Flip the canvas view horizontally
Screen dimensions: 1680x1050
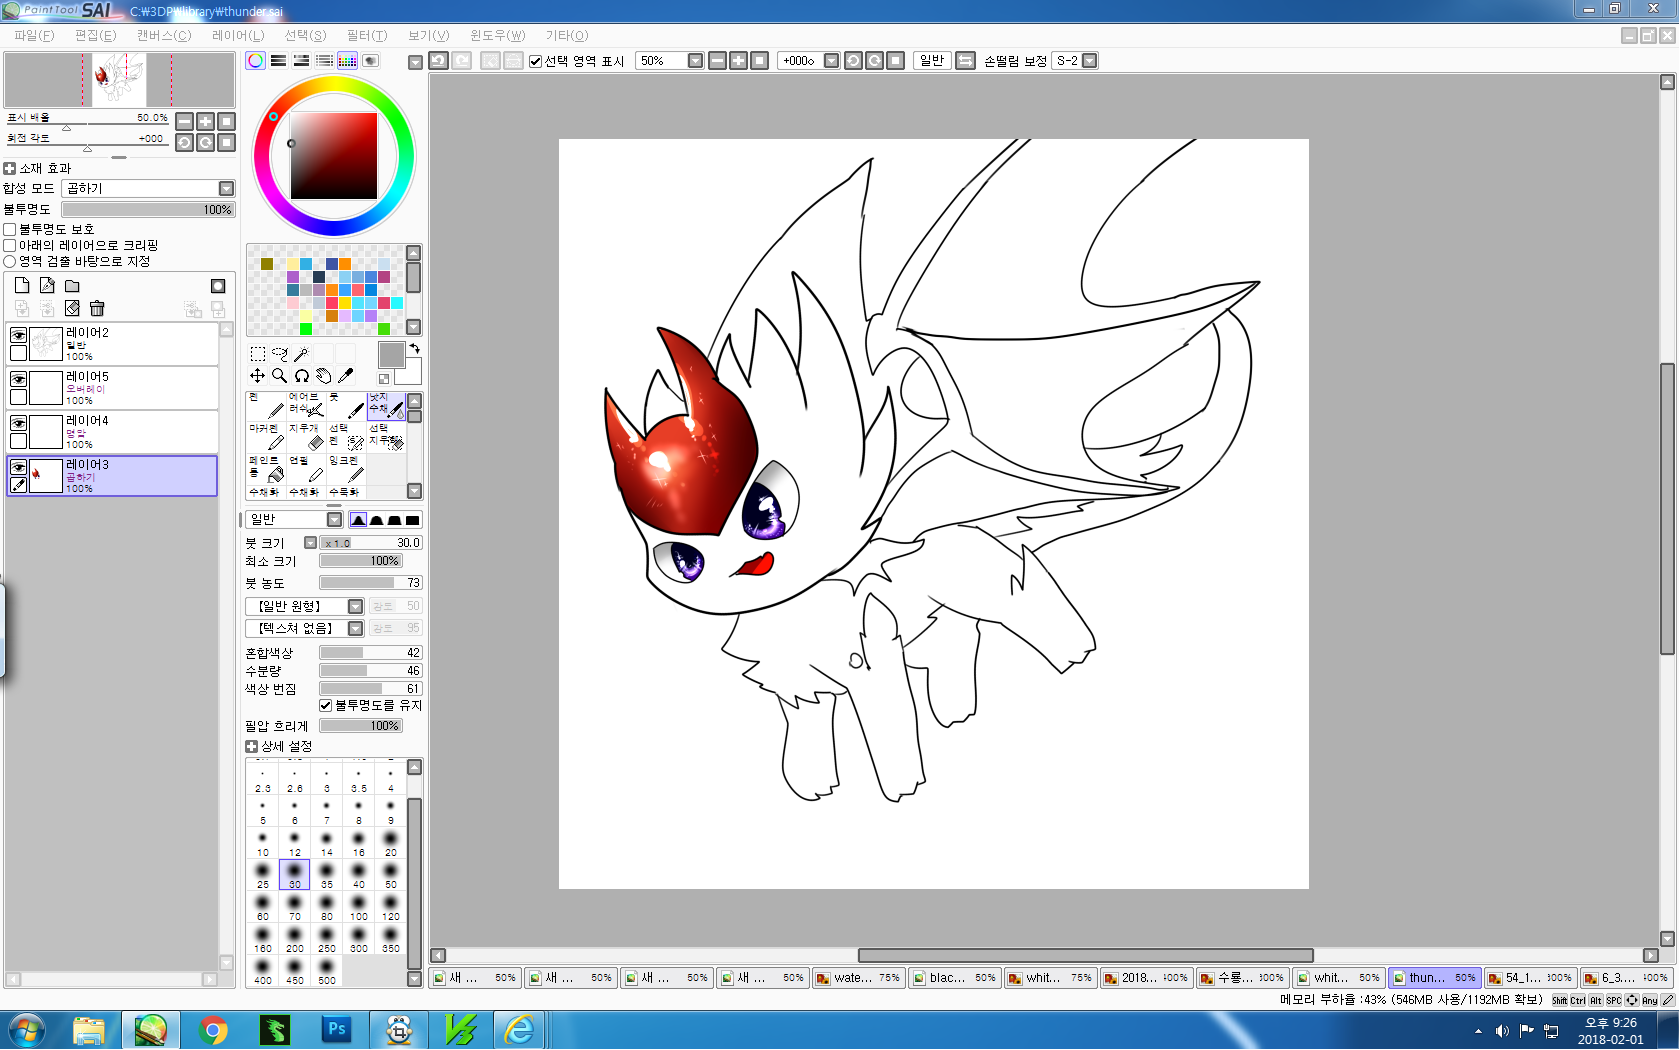point(965,61)
